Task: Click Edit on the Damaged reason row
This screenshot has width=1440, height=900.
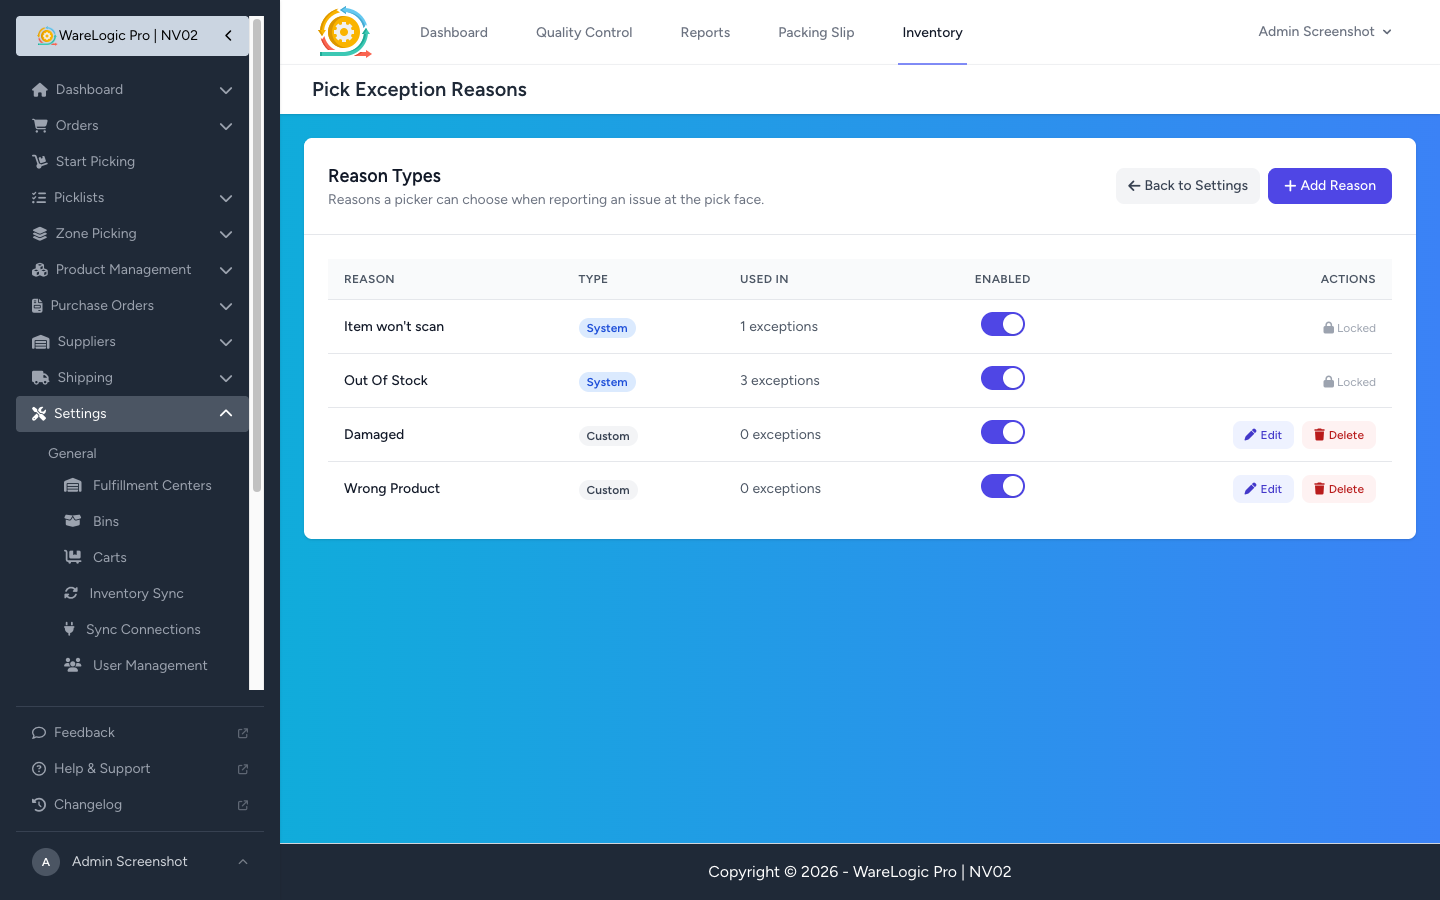Action: (x=1263, y=434)
